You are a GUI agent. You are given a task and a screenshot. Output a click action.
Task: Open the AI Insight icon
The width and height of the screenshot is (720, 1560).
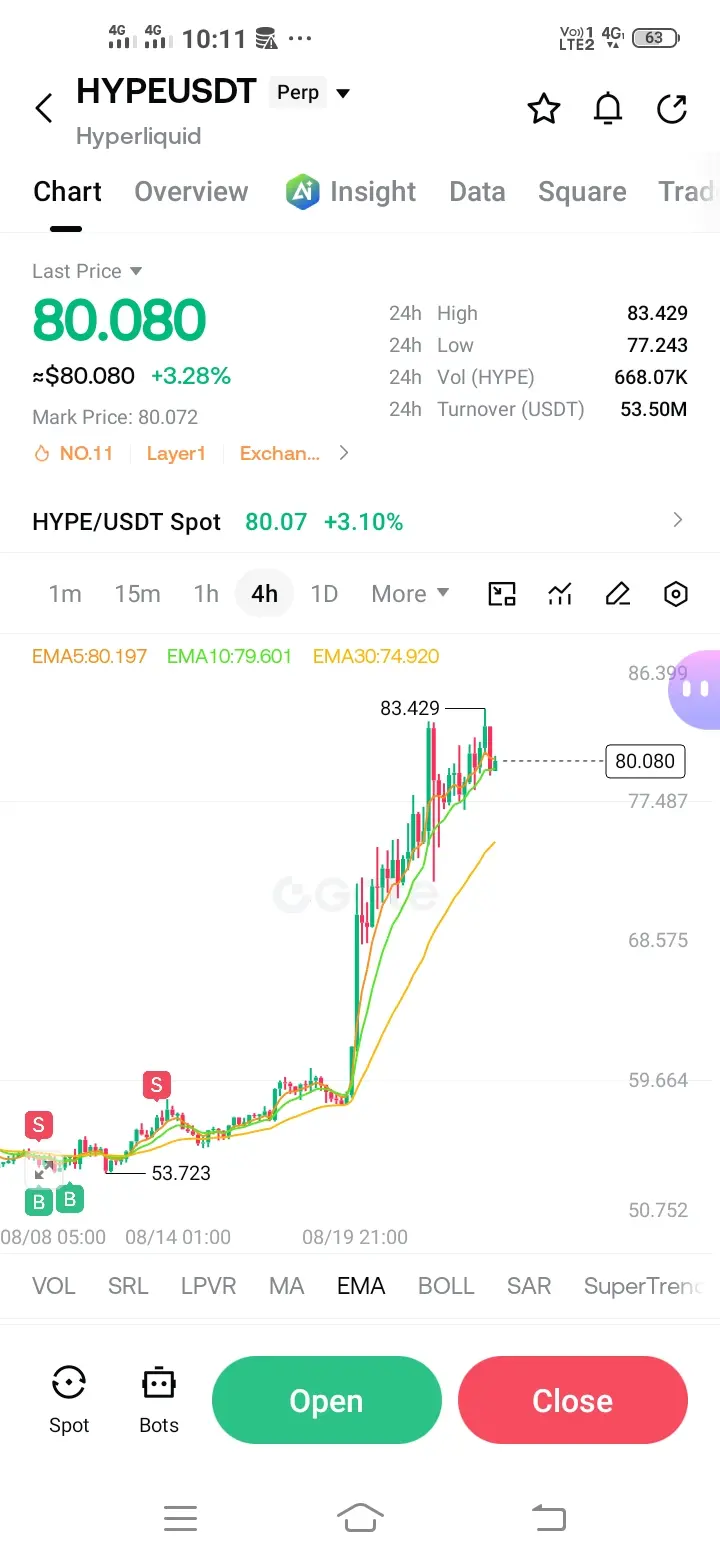[x=302, y=191]
